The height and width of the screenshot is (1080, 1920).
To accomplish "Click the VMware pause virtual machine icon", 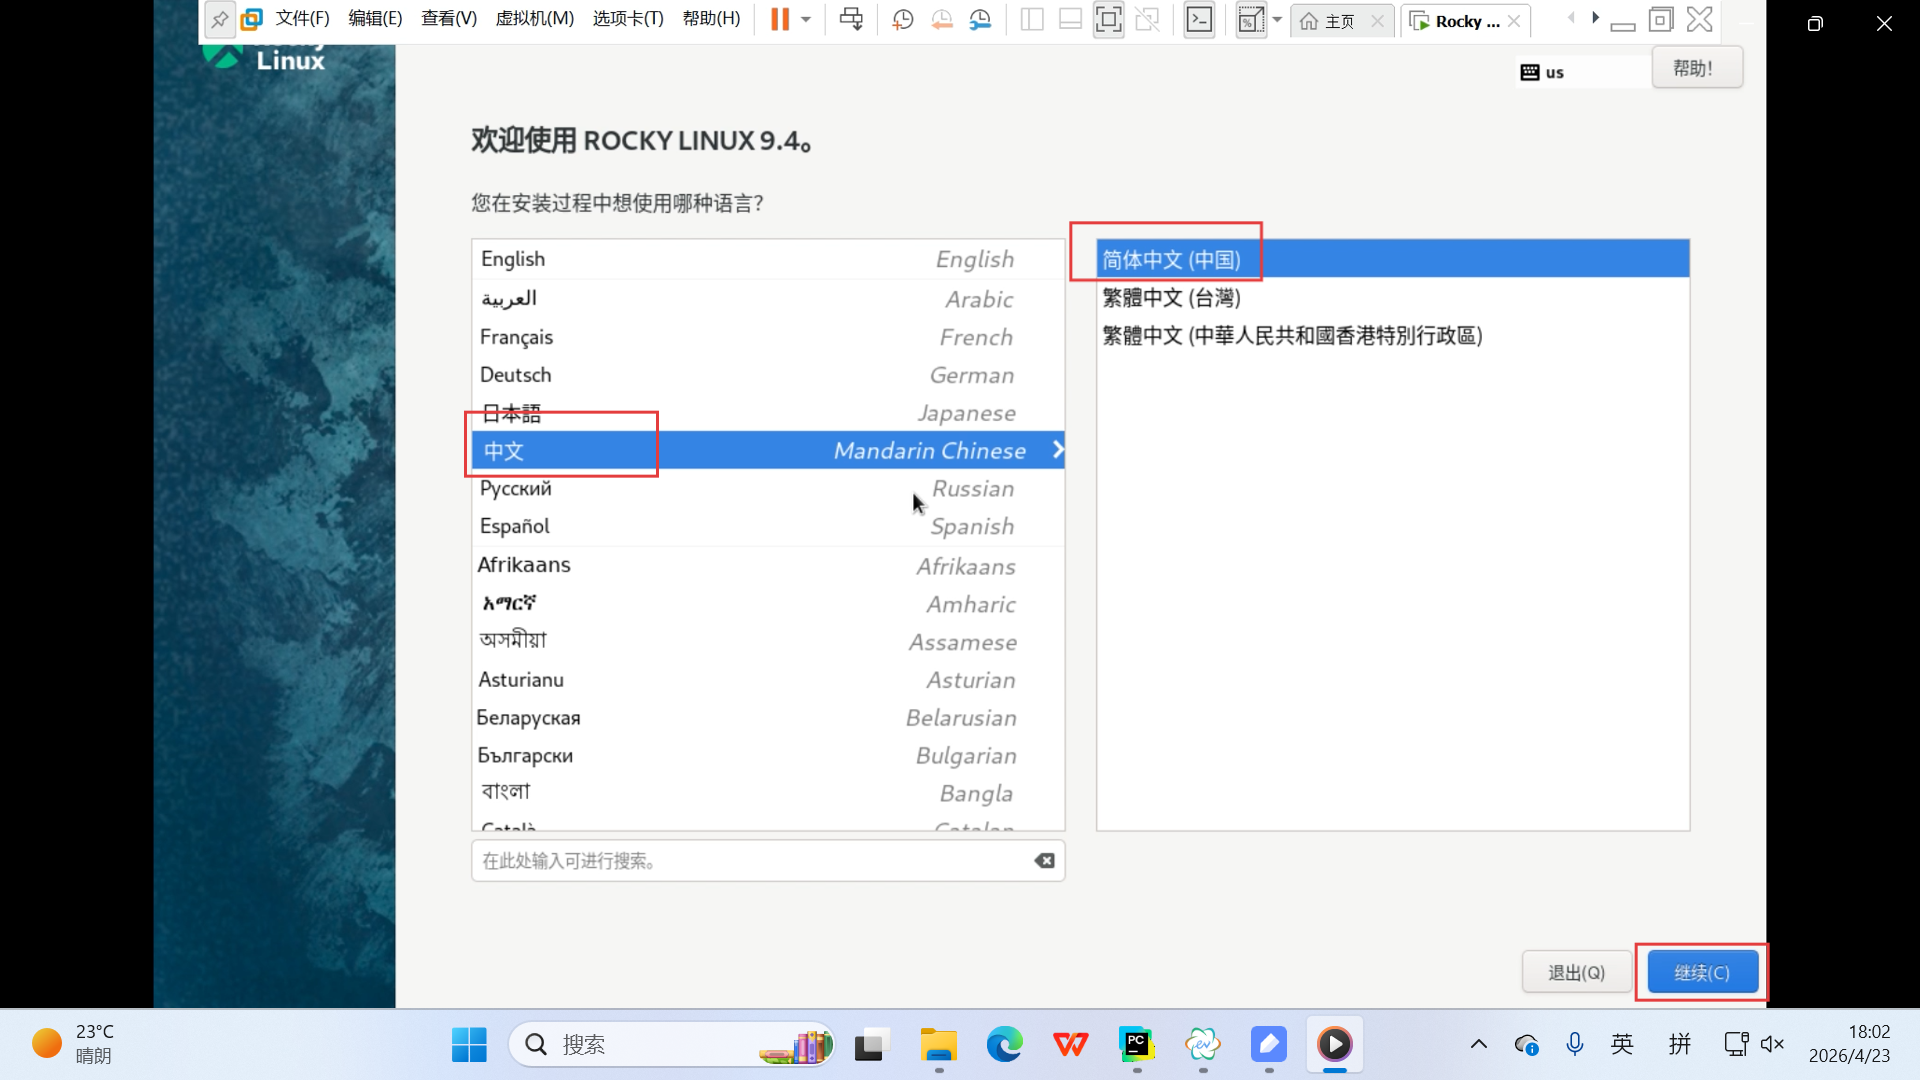I will 779,19.
